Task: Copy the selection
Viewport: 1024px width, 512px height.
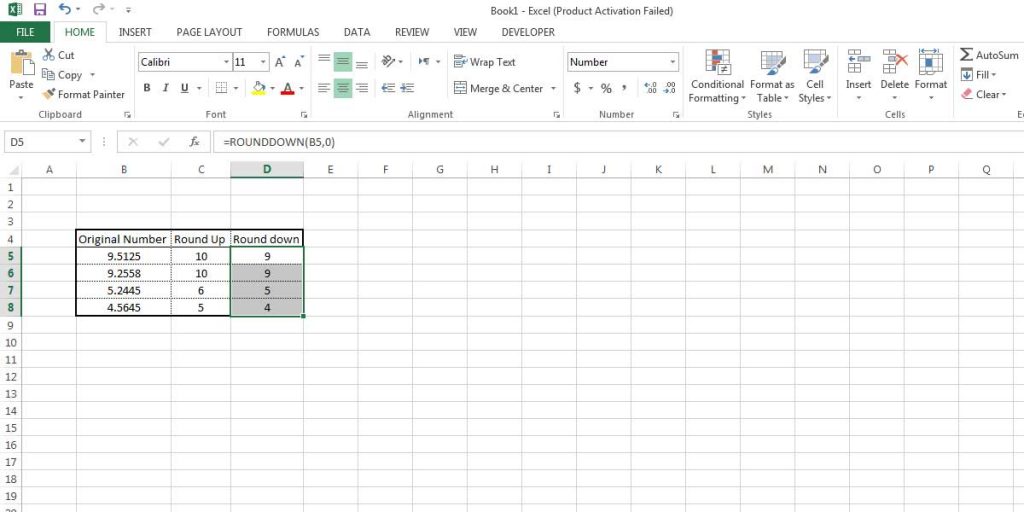Action: pos(62,75)
